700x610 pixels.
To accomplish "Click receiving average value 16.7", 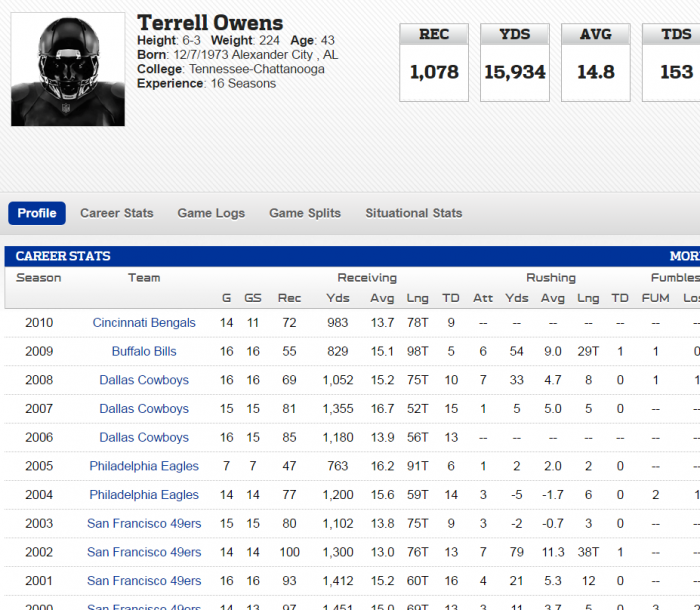I will pyautogui.click(x=382, y=409).
